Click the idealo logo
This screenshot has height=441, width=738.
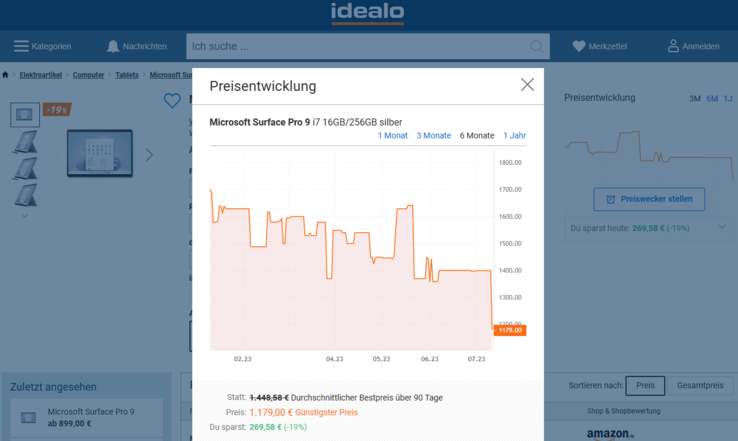pos(368,13)
